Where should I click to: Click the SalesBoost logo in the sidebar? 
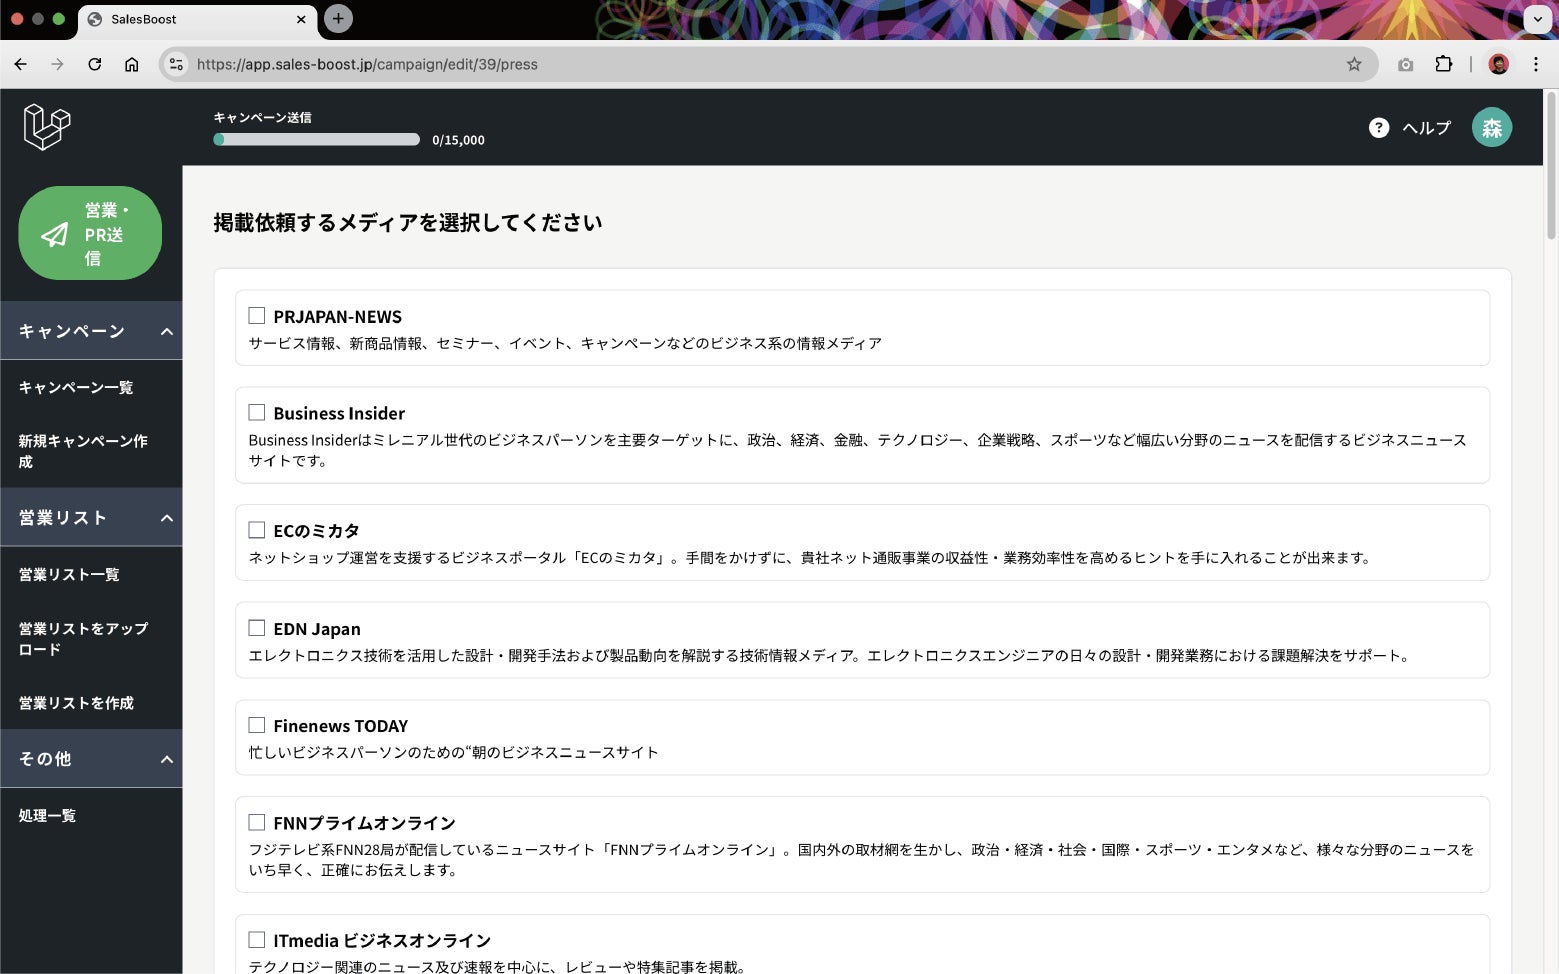(x=47, y=127)
